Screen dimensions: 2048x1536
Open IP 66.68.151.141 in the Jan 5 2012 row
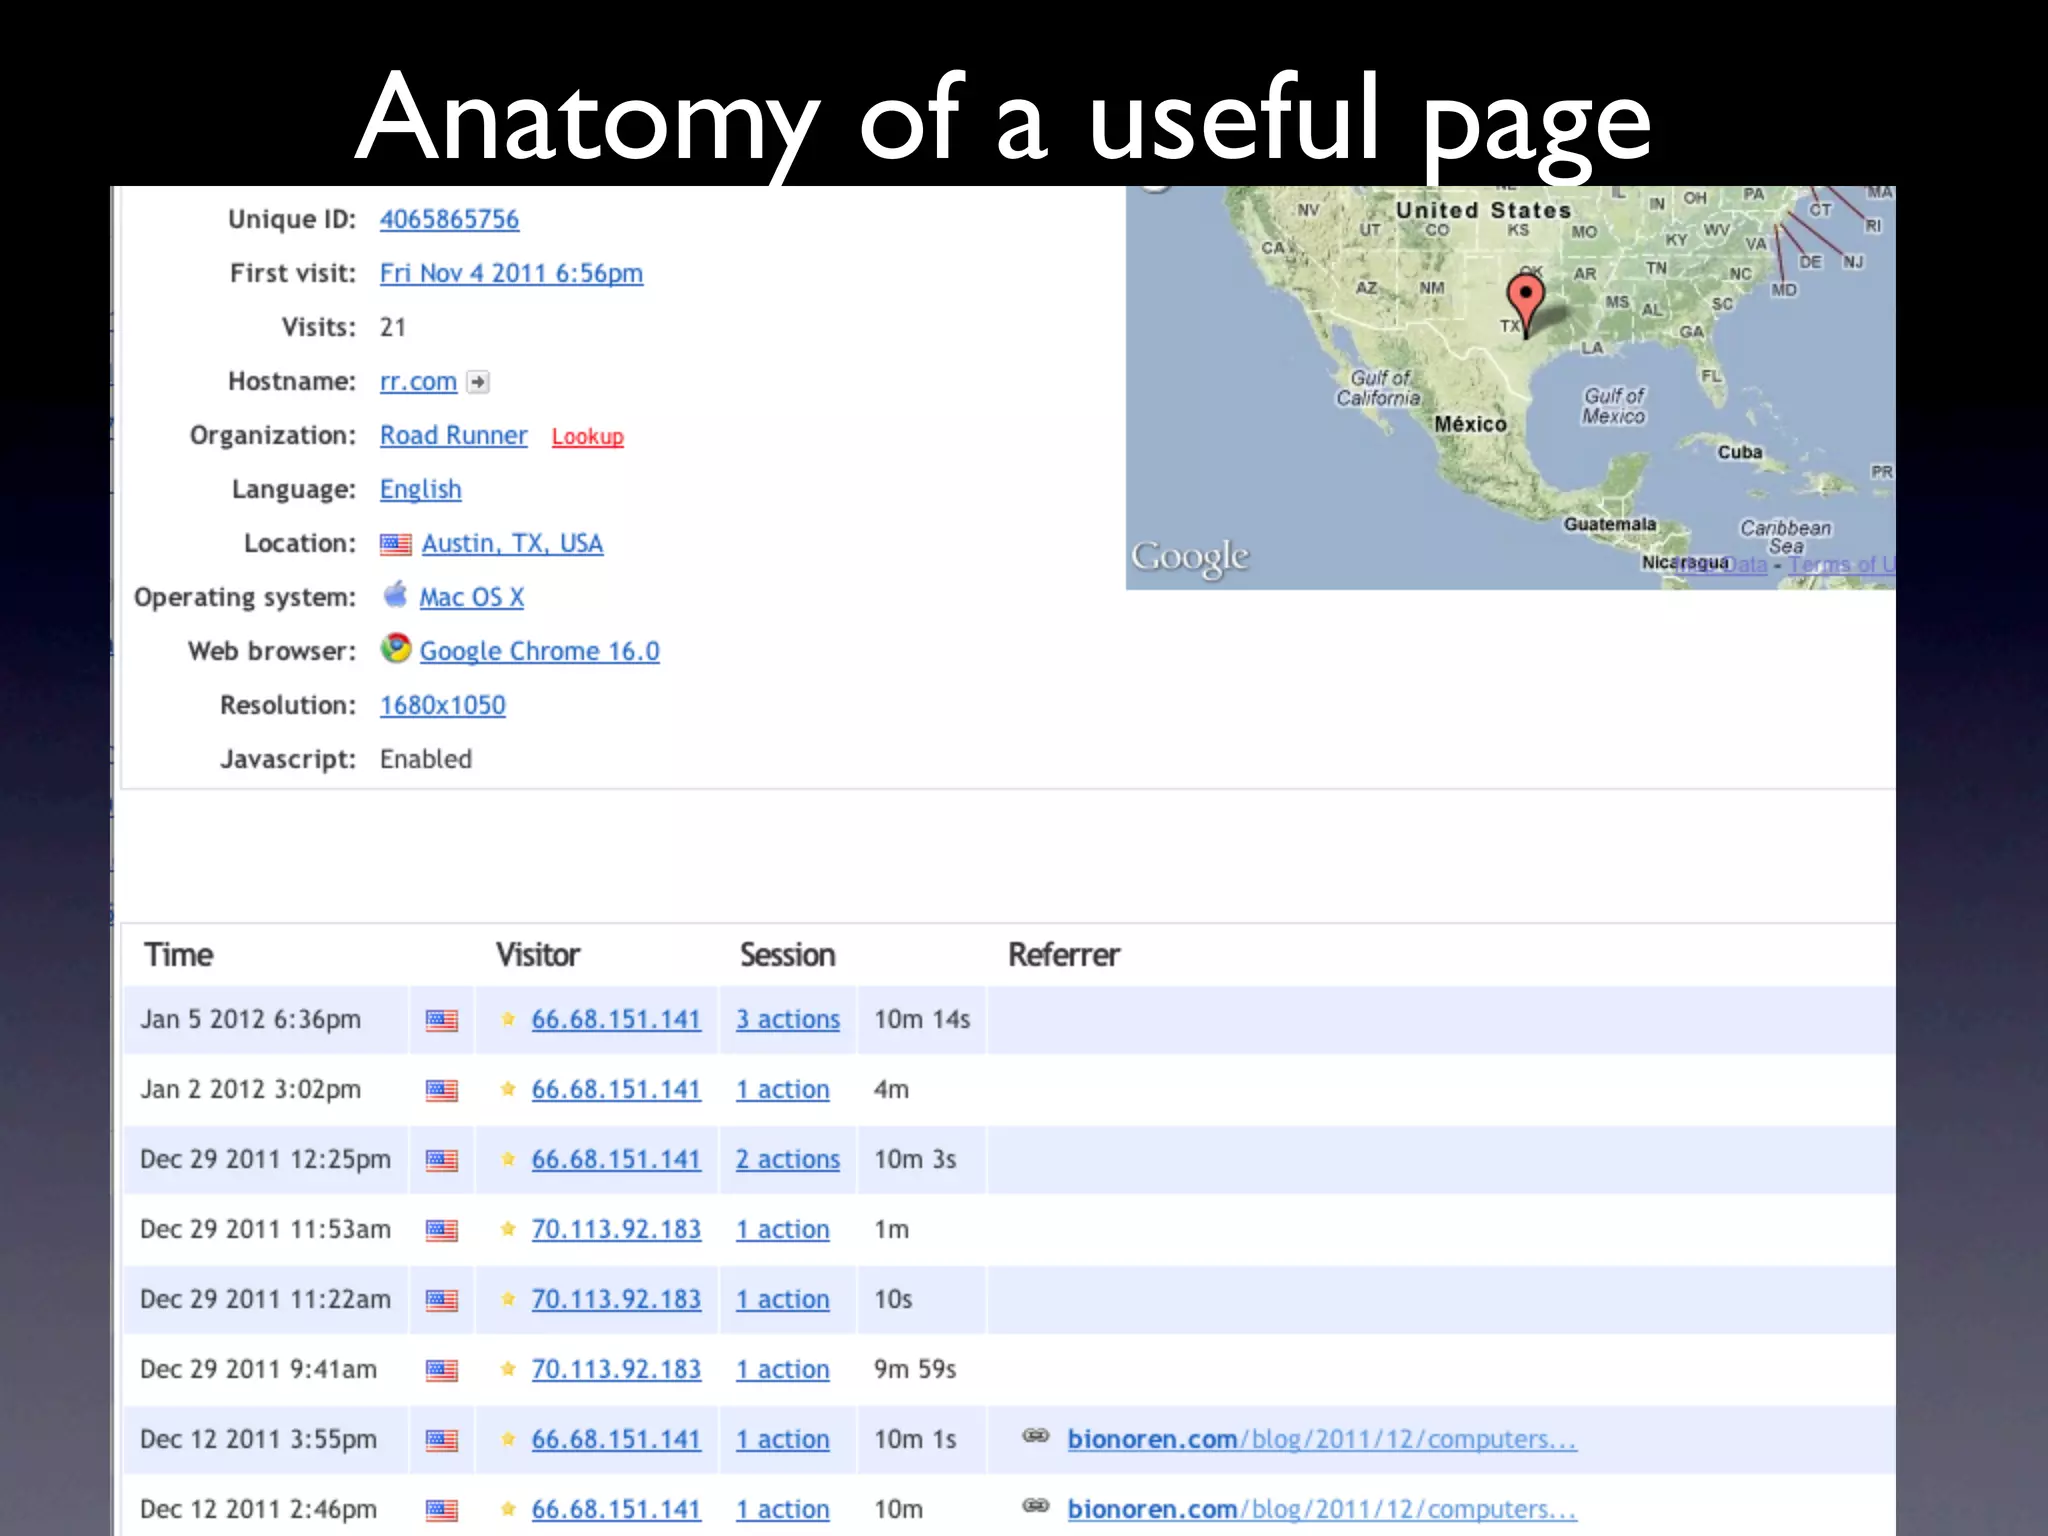tap(616, 1019)
